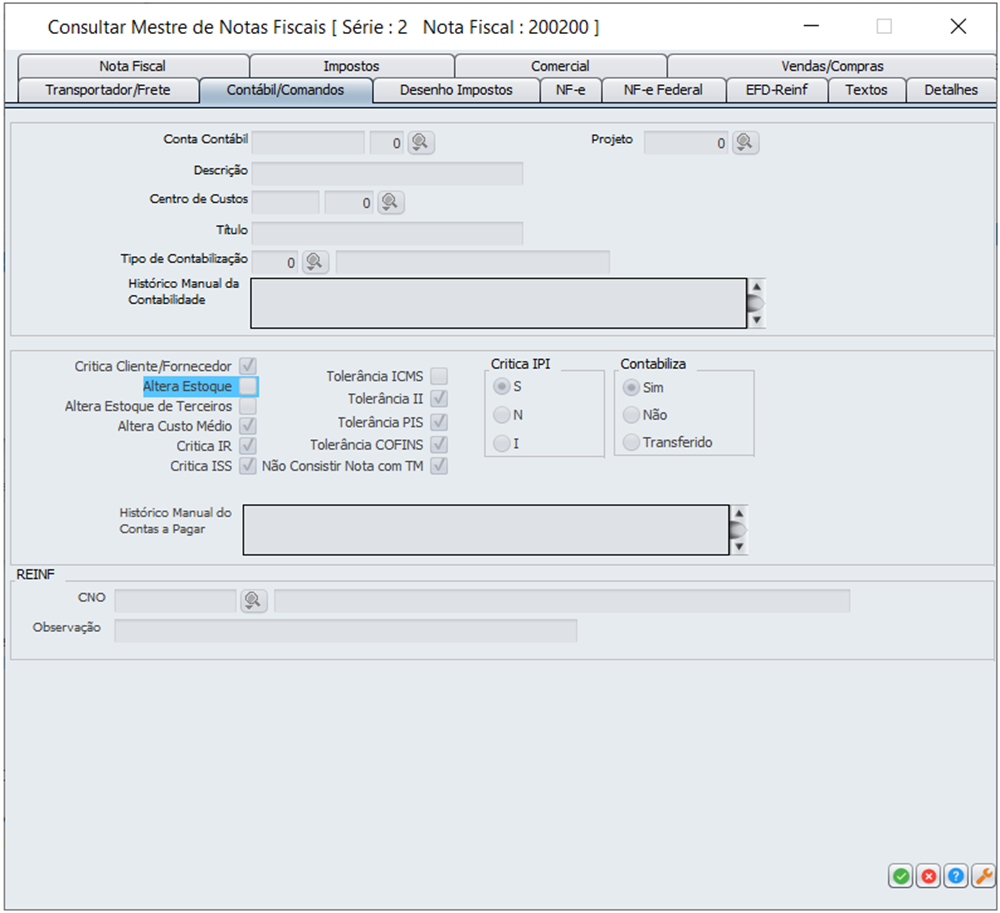The height and width of the screenshot is (913, 1000).
Task: Toggle Não Consistir Nota com TM checkbox
Action: (439, 466)
